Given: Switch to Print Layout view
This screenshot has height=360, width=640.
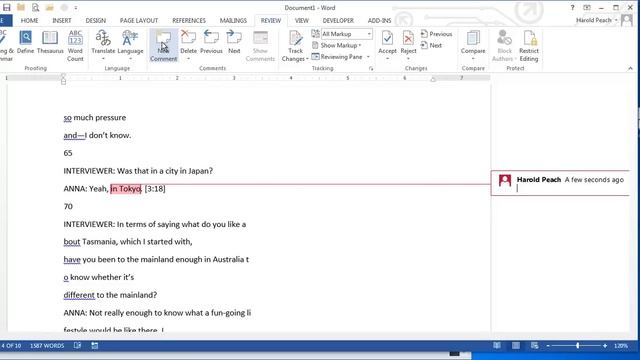Looking at the screenshot, I should click(x=516, y=346).
